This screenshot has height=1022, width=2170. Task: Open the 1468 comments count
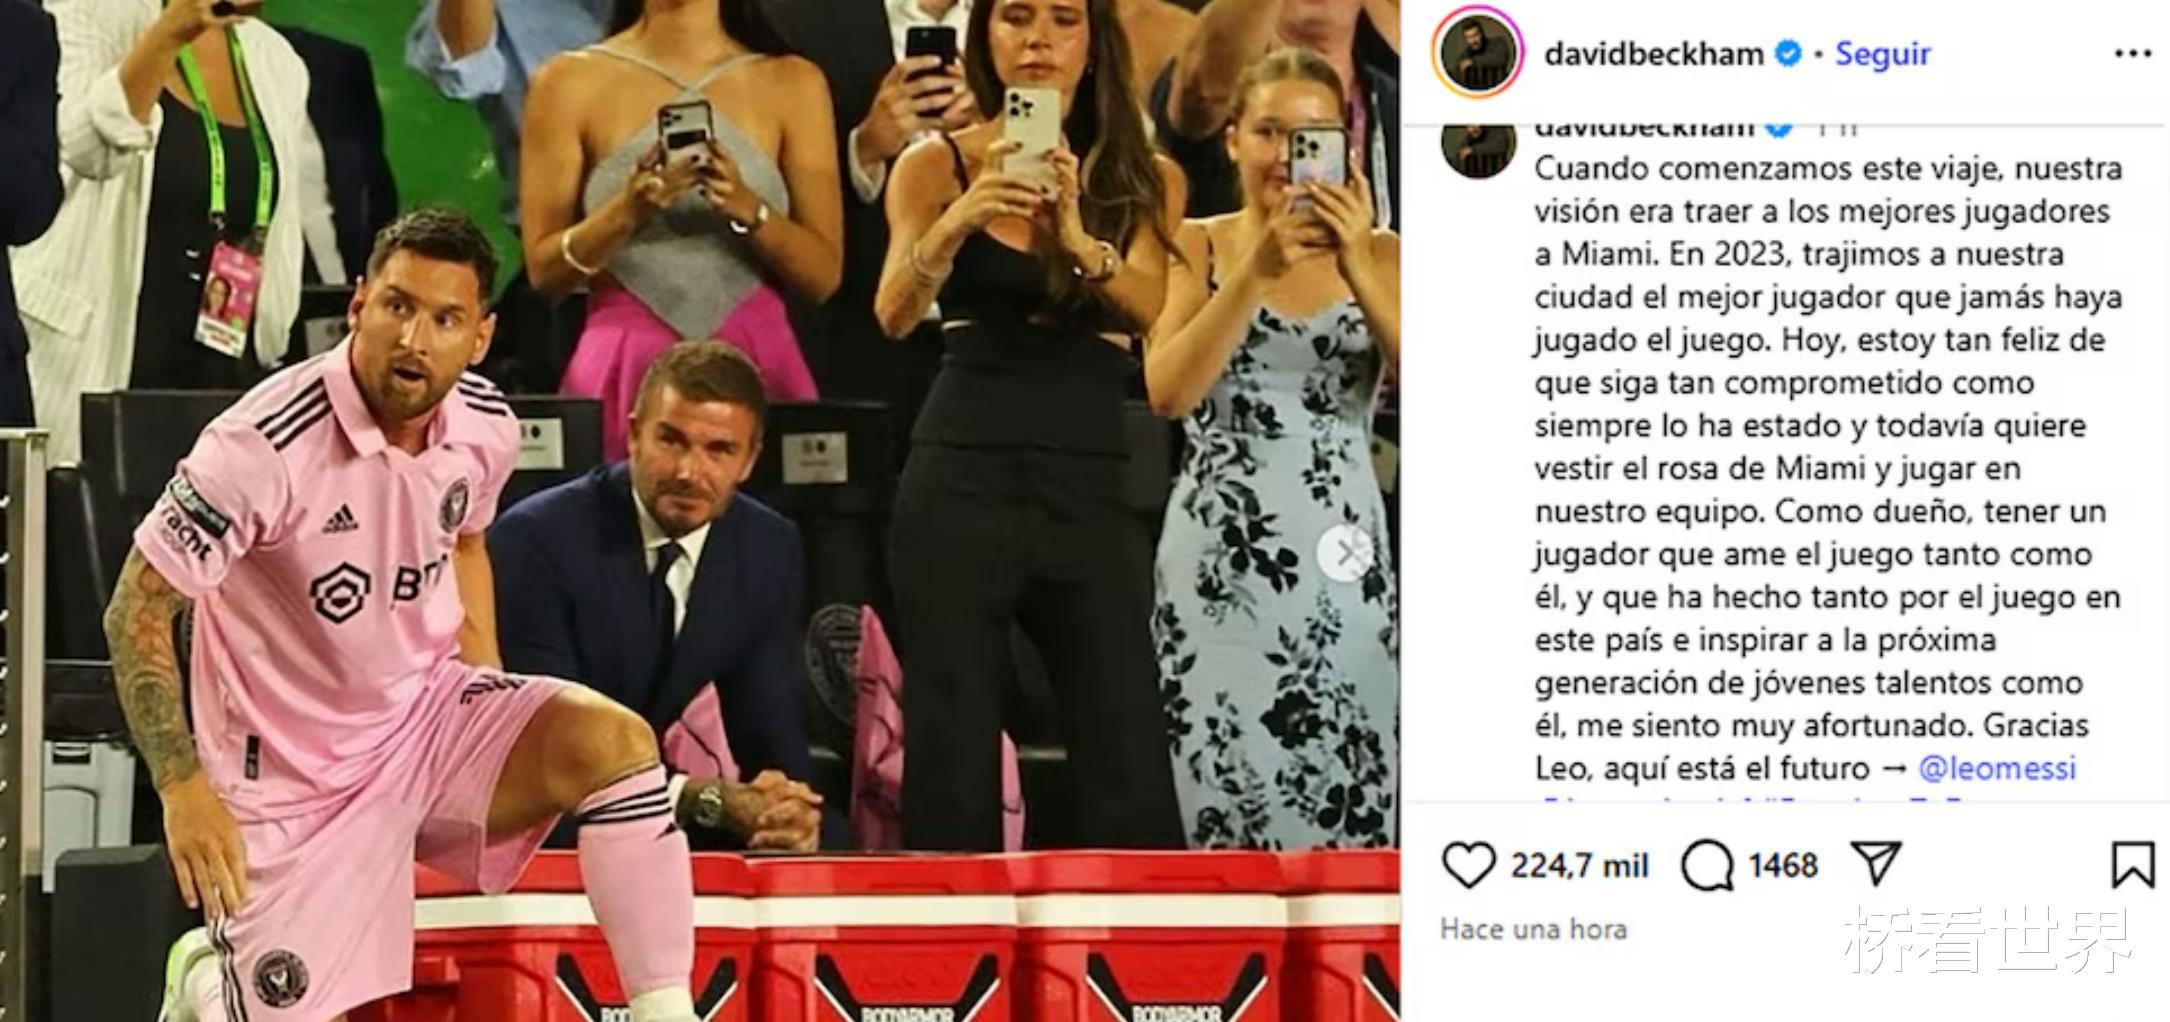[1782, 865]
